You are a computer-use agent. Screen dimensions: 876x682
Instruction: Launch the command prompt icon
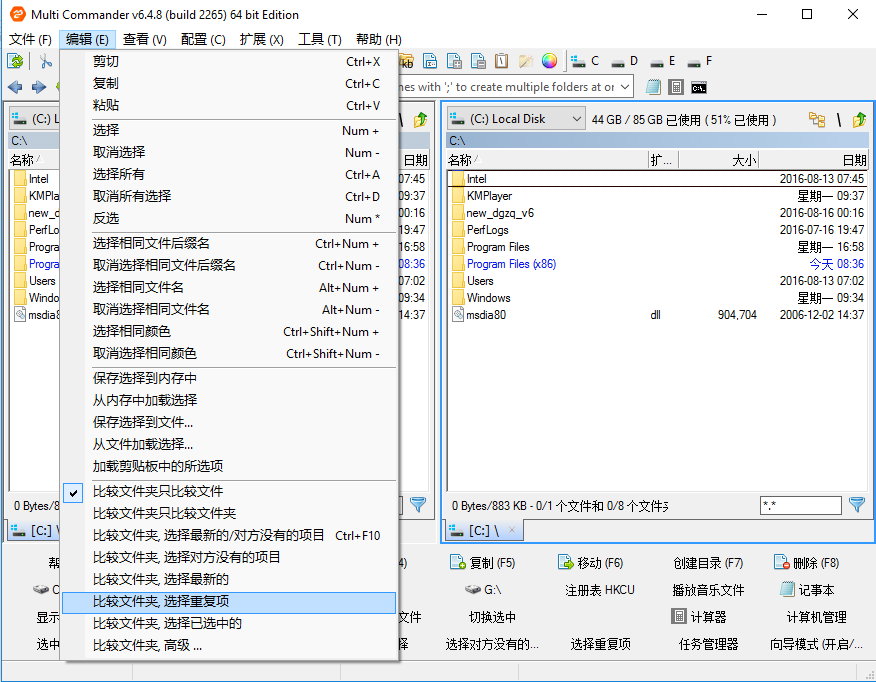pyautogui.click(x=699, y=88)
